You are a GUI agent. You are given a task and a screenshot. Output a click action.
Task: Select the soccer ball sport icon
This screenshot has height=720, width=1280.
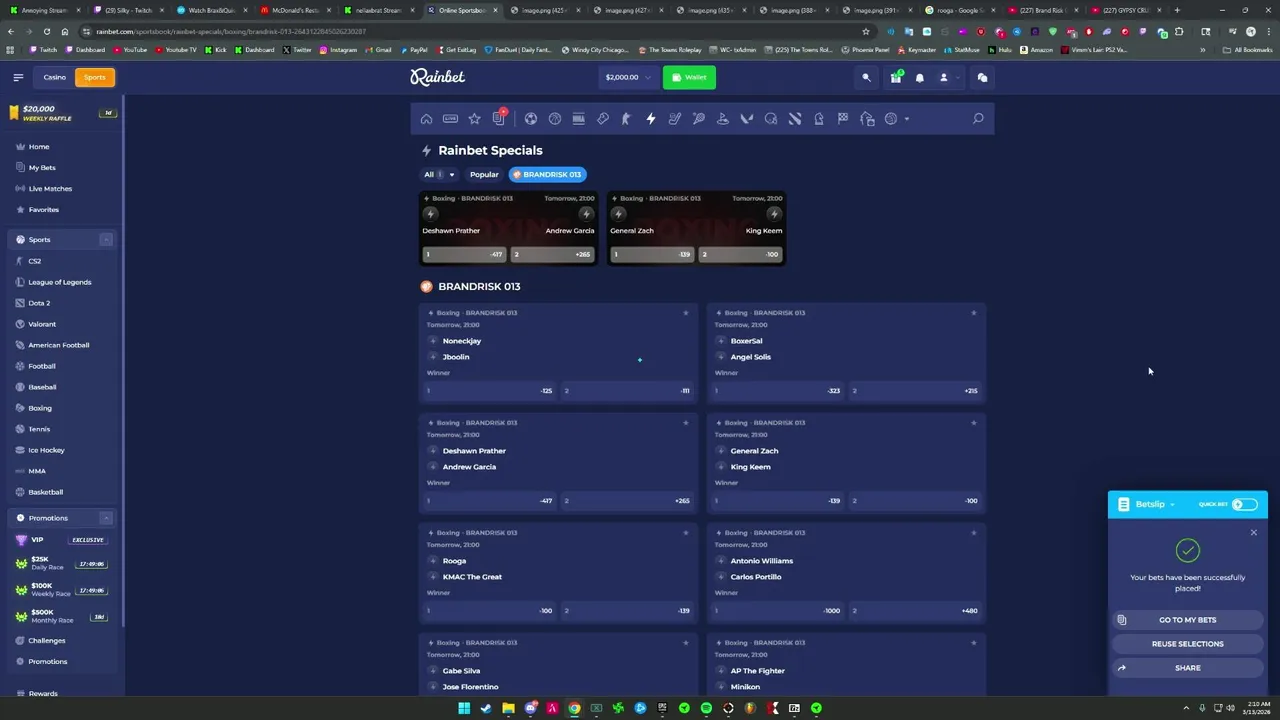click(x=531, y=119)
